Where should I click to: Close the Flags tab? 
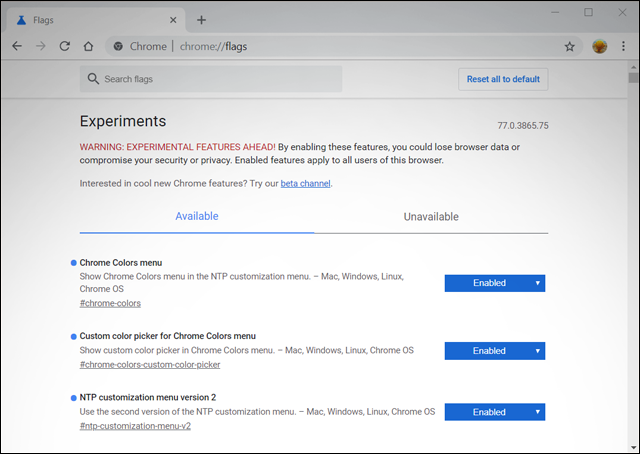pos(173,20)
